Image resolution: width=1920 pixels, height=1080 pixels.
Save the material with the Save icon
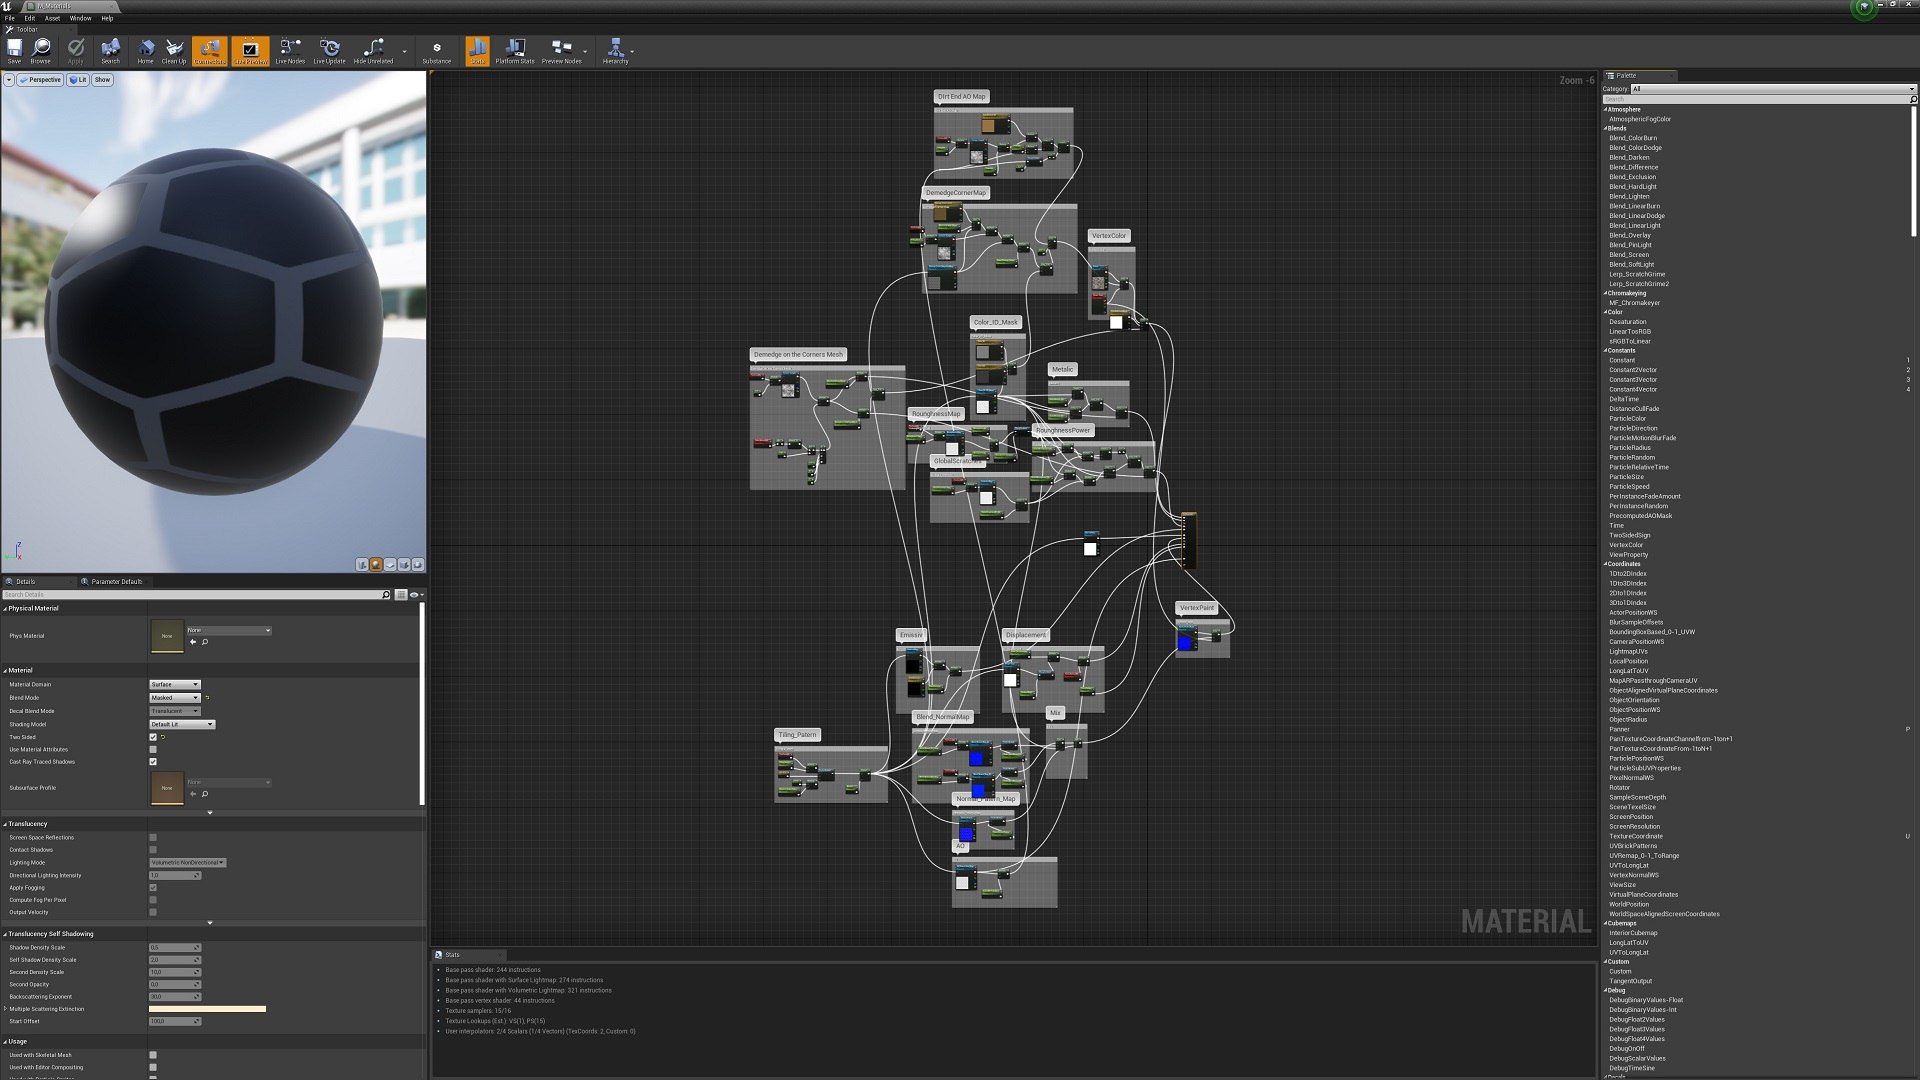coord(14,51)
